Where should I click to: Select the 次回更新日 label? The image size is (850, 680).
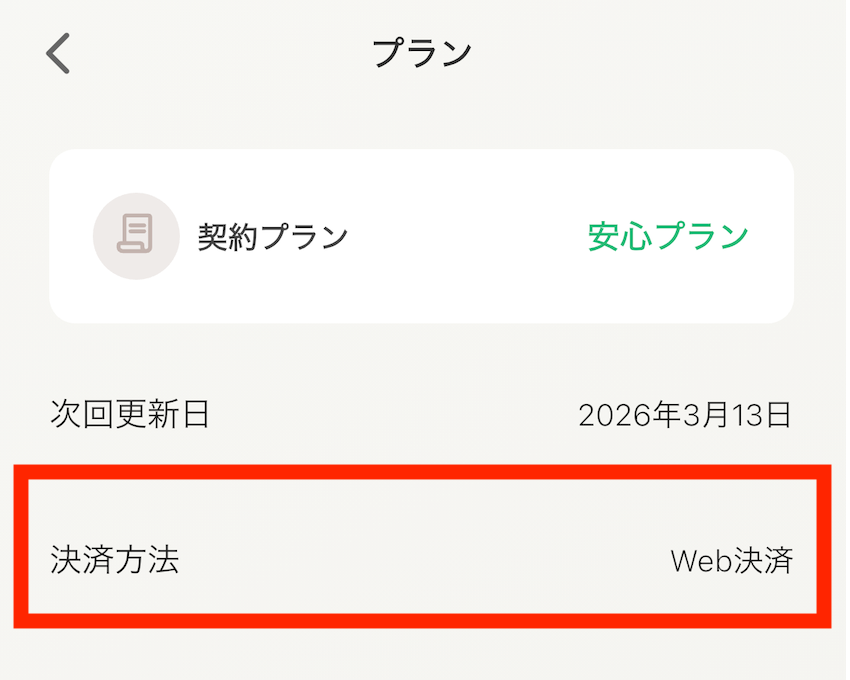(130, 413)
